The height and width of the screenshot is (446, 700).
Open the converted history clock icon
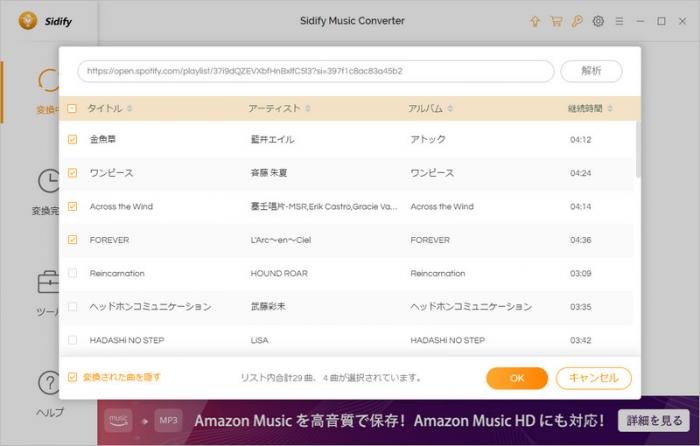pos(48,181)
